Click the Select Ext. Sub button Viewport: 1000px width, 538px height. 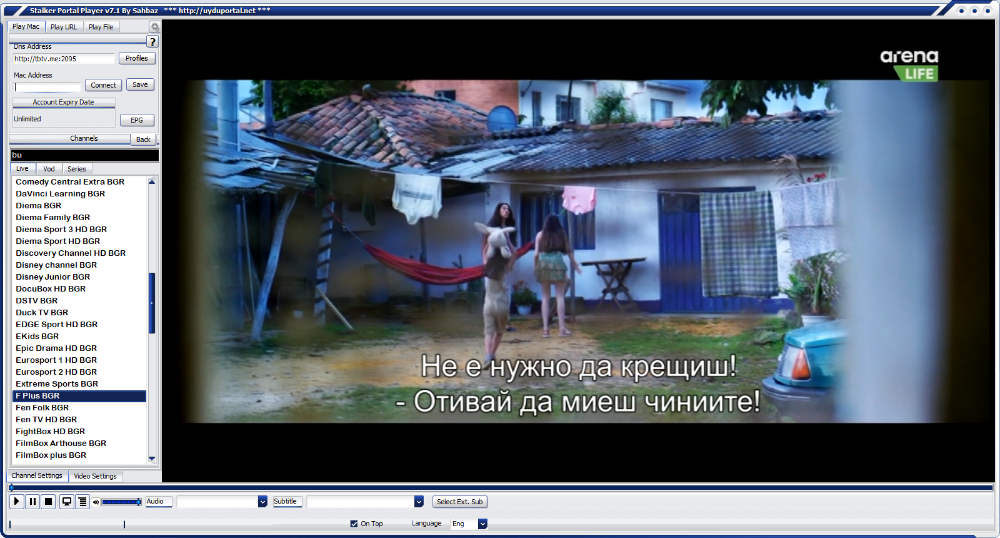(x=459, y=502)
